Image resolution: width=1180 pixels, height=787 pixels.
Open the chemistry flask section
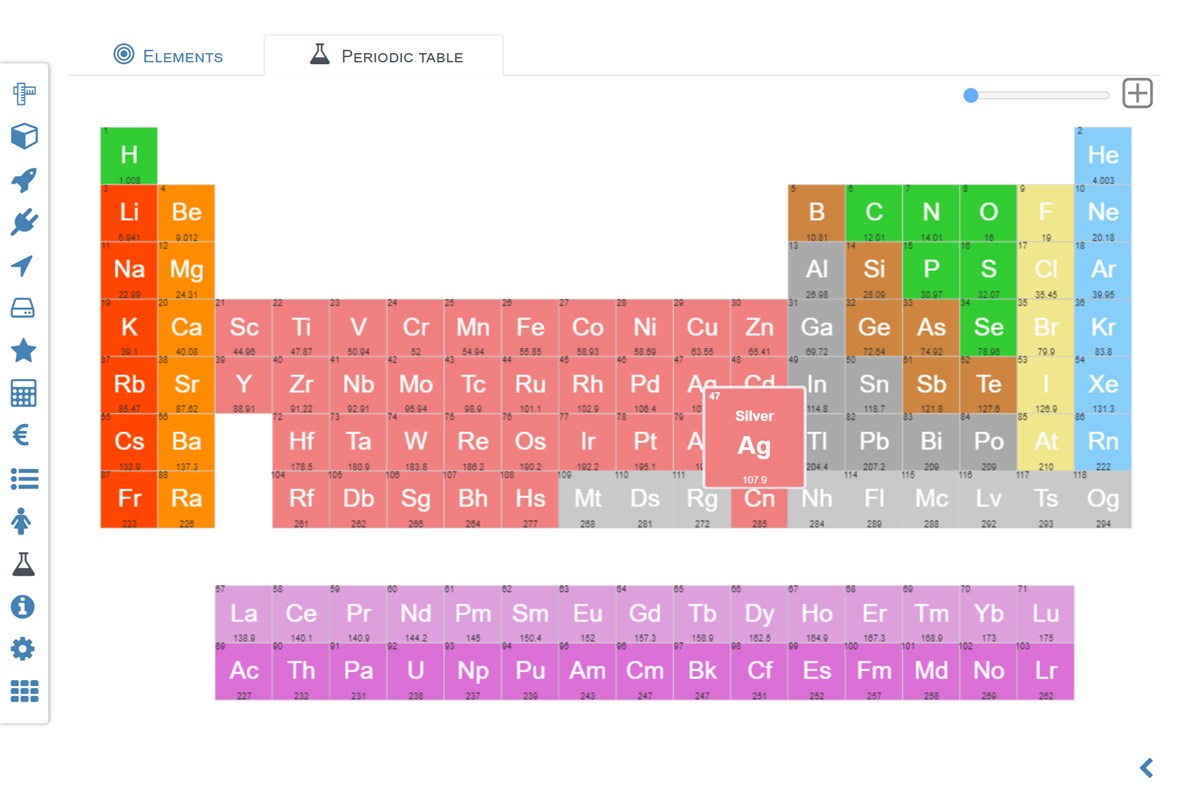click(24, 563)
